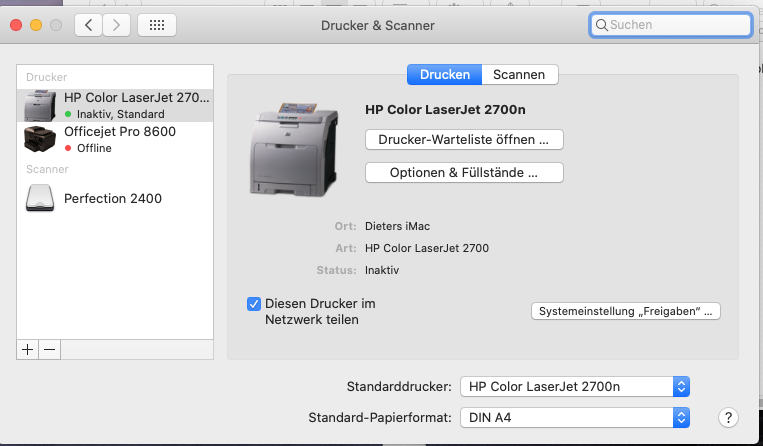The width and height of the screenshot is (763, 446).
Task: Click the Scanner section header
Action: (x=47, y=169)
